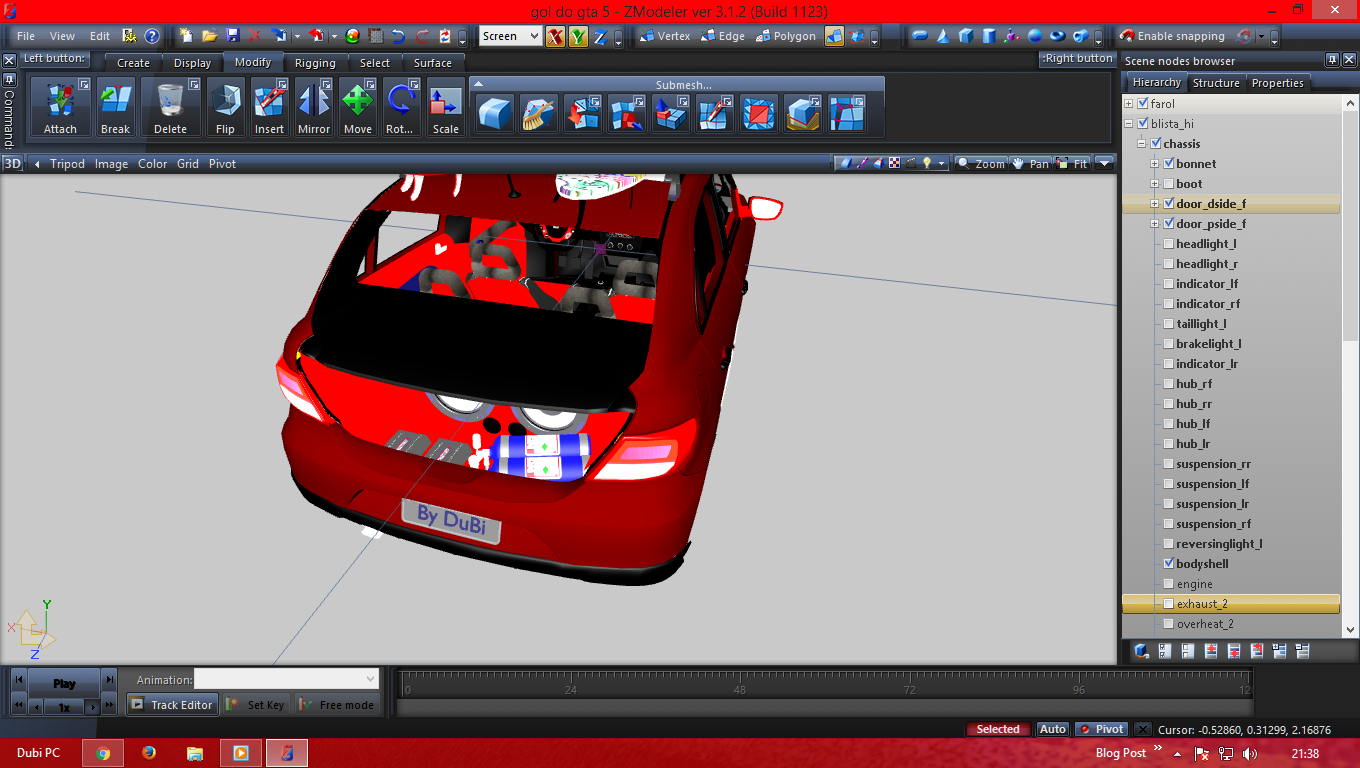Screen dimensions: 1360x768
Task: Select the Break tool
Action: (115, 107)
